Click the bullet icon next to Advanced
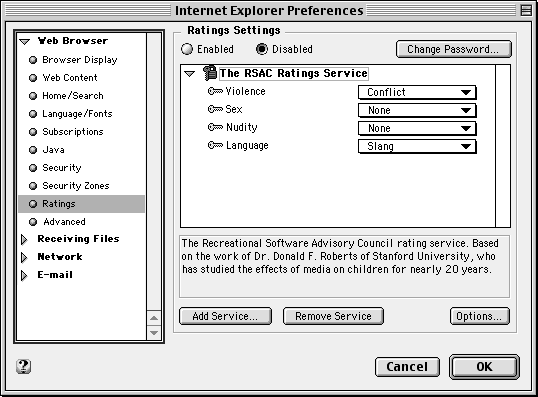Viewport: 538px width, 397px height. pos(33,222)
